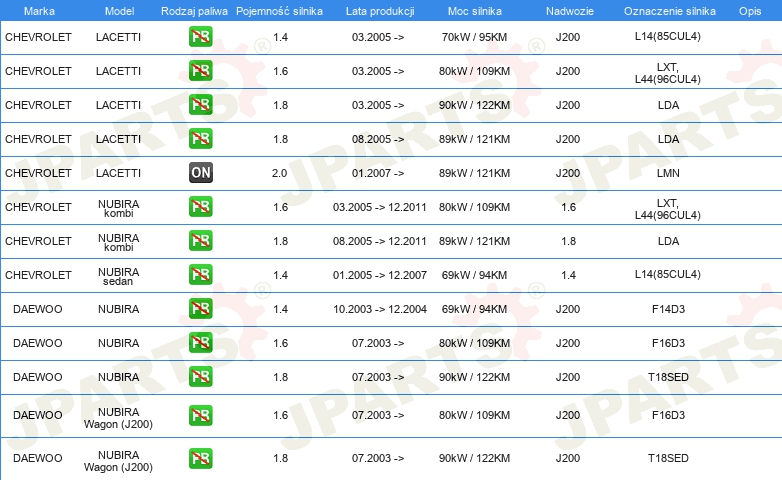Click the Model column header
The image size is (782, 480).
[119, 11]
